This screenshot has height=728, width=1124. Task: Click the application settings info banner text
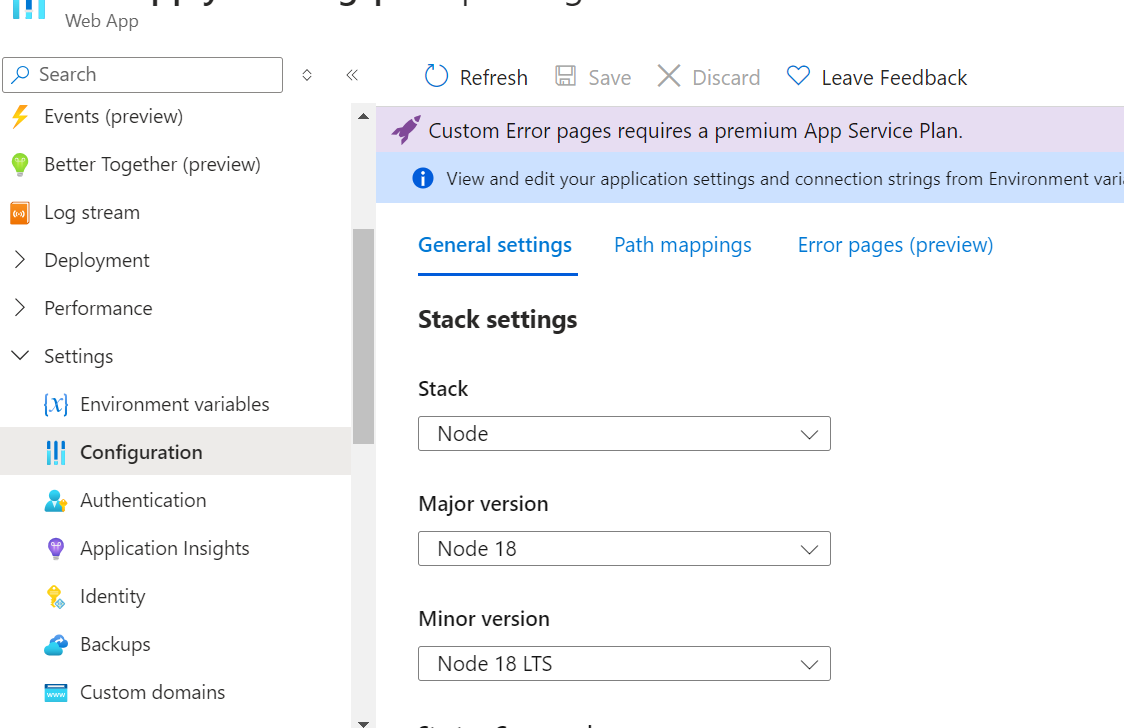pos(785,179)
